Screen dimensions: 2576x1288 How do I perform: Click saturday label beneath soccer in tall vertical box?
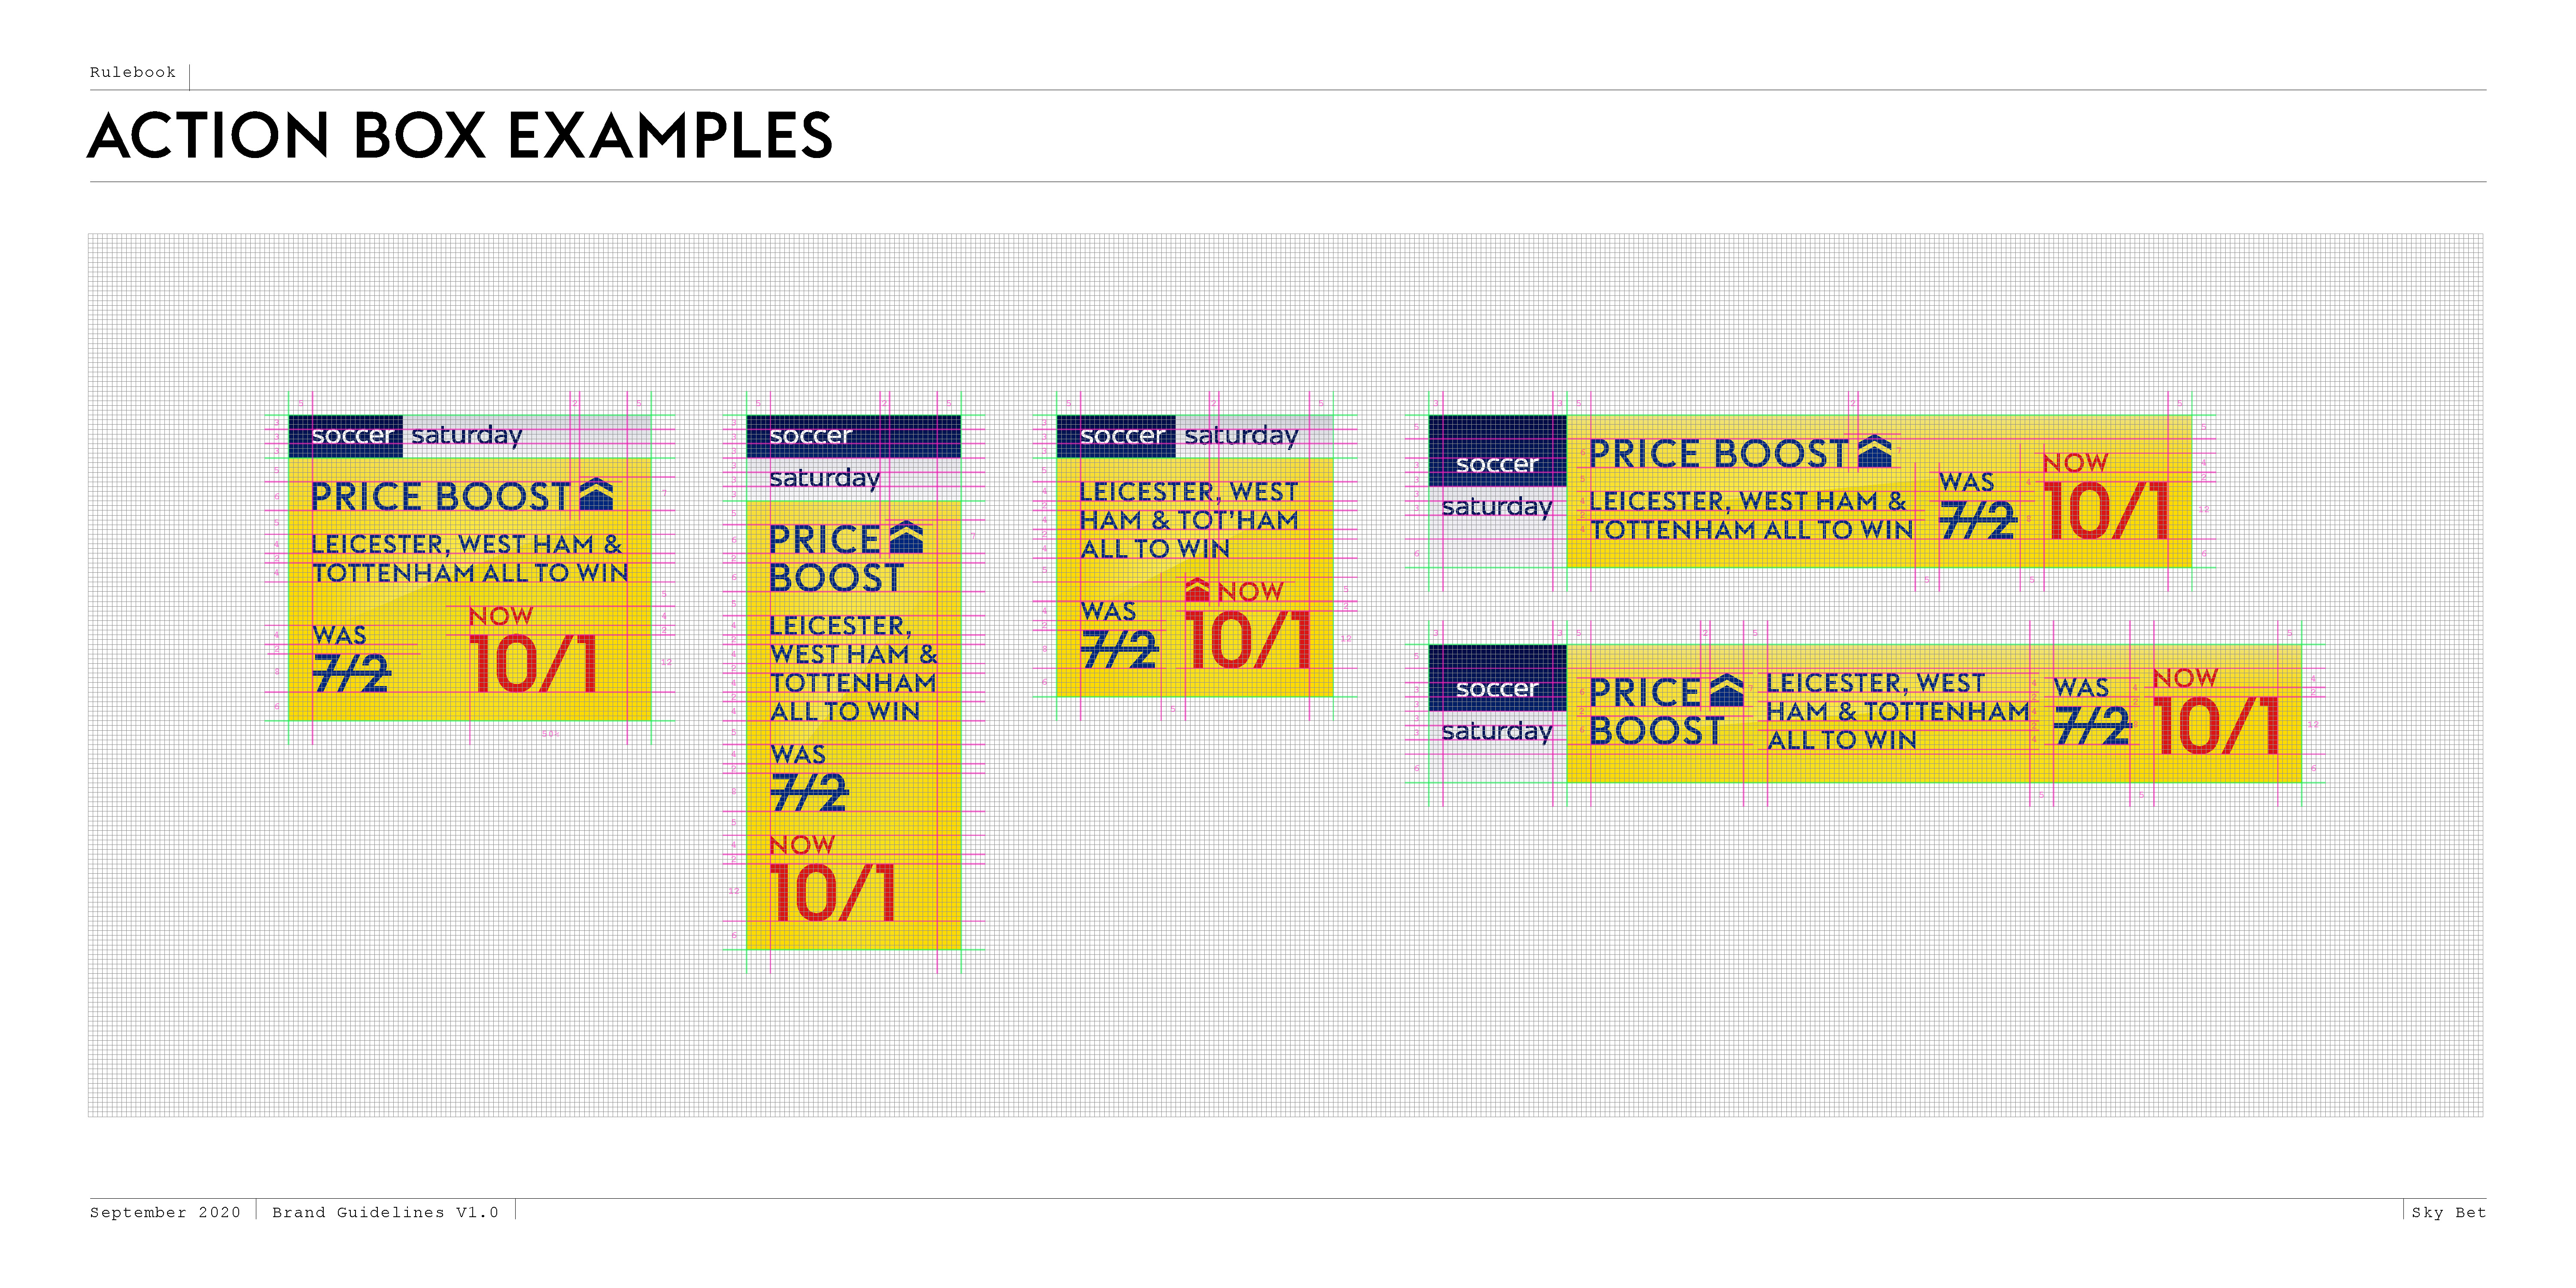[x=824, y=478]
